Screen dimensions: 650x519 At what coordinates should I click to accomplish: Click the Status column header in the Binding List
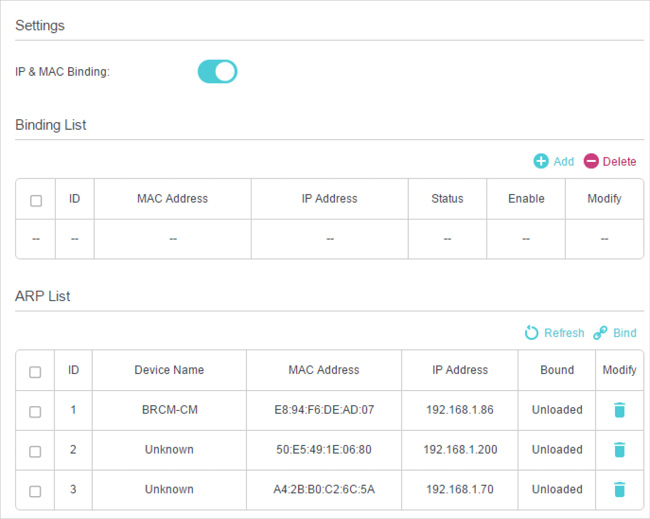click(447, 199)
